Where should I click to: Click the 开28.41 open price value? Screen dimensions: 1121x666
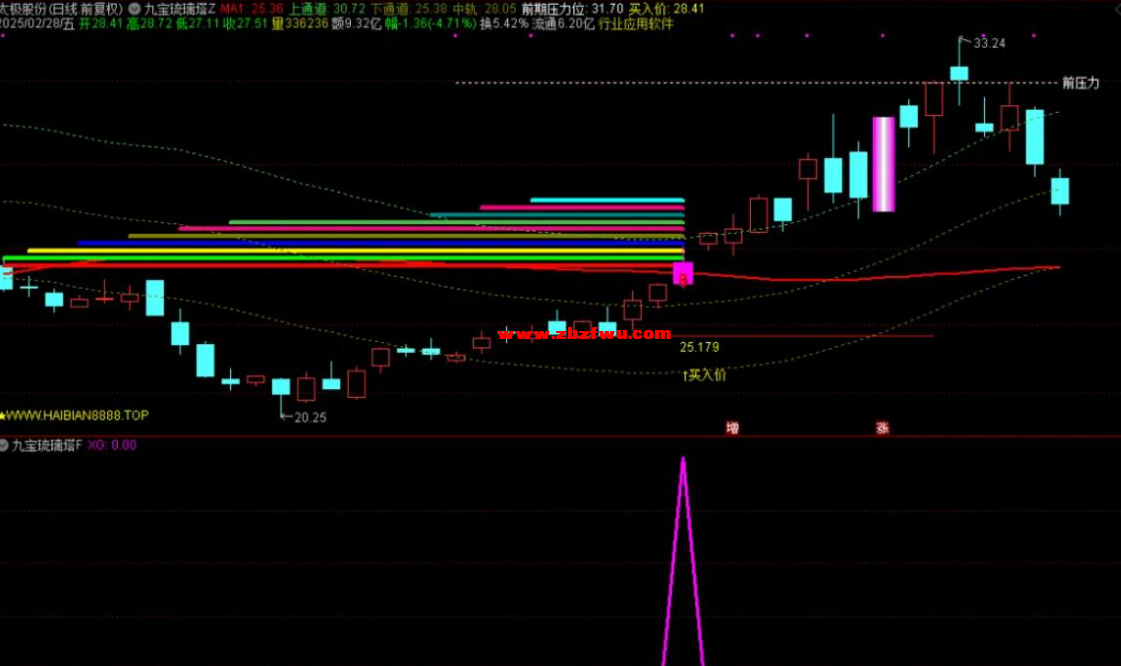tap(101, 24)
